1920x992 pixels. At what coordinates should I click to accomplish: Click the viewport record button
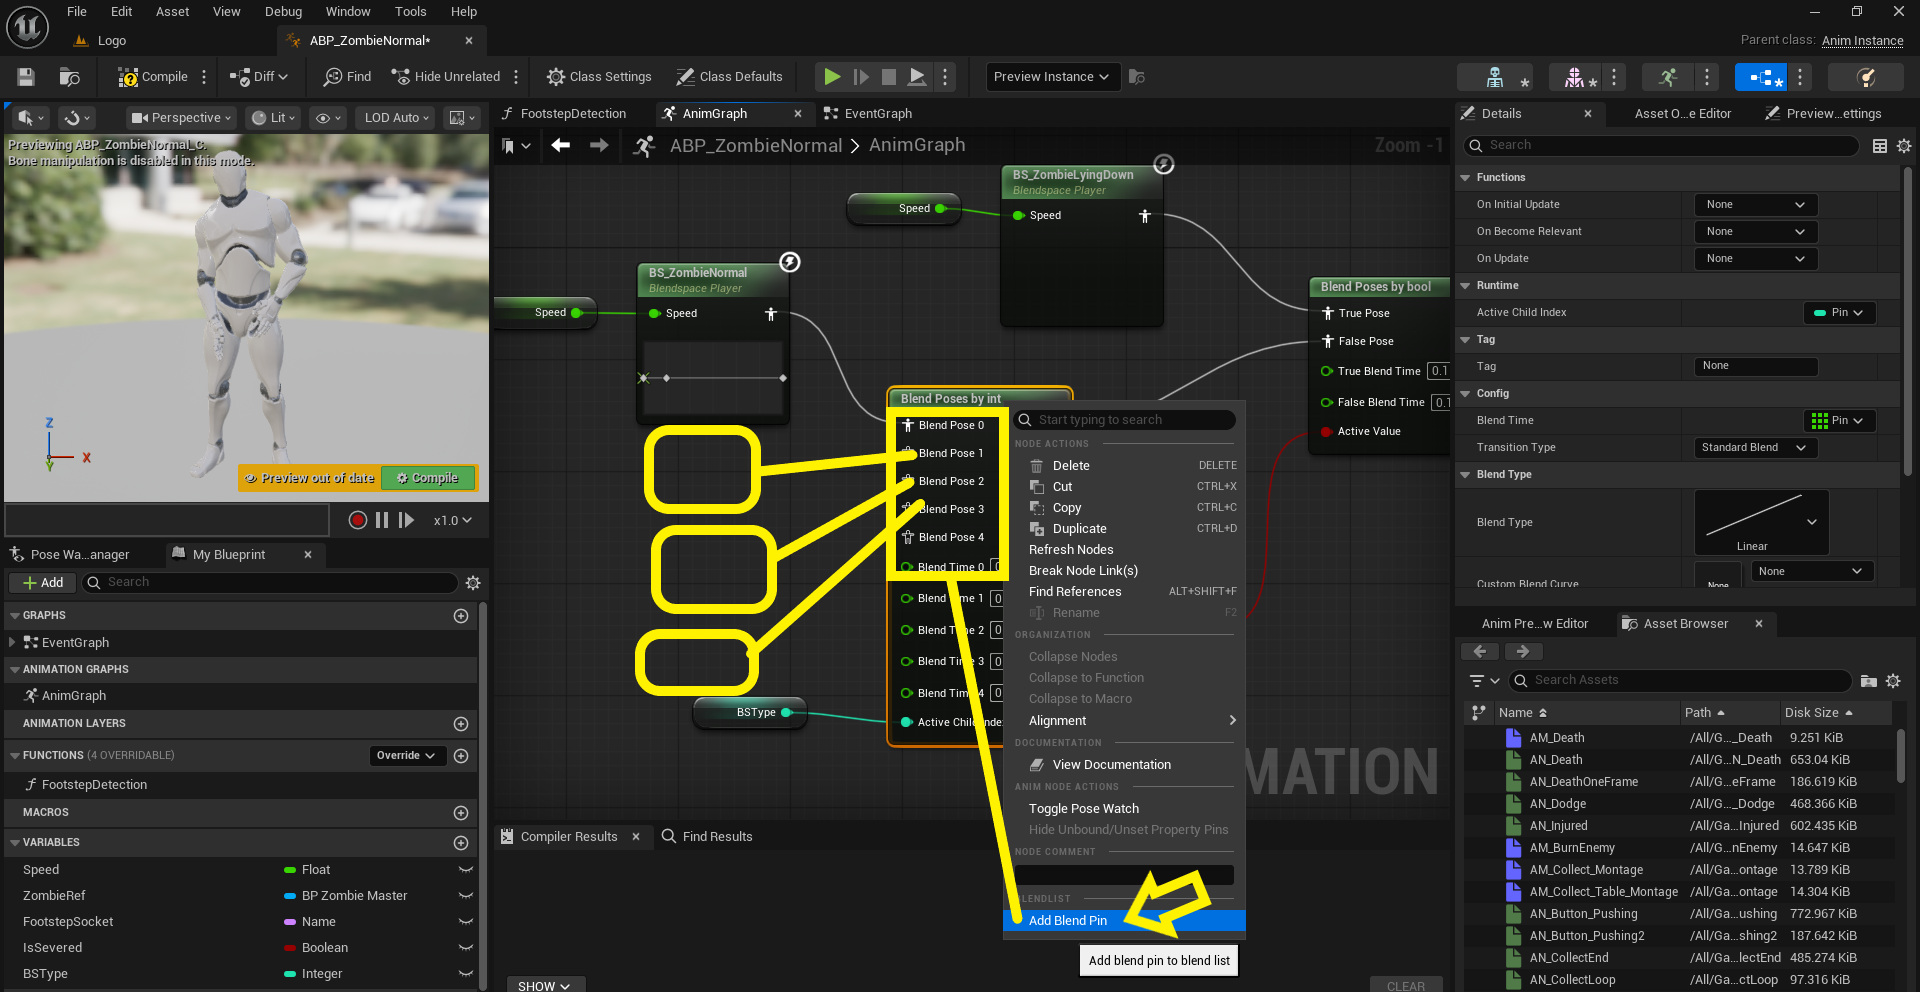pyautogui.click(x=357, y=520)
